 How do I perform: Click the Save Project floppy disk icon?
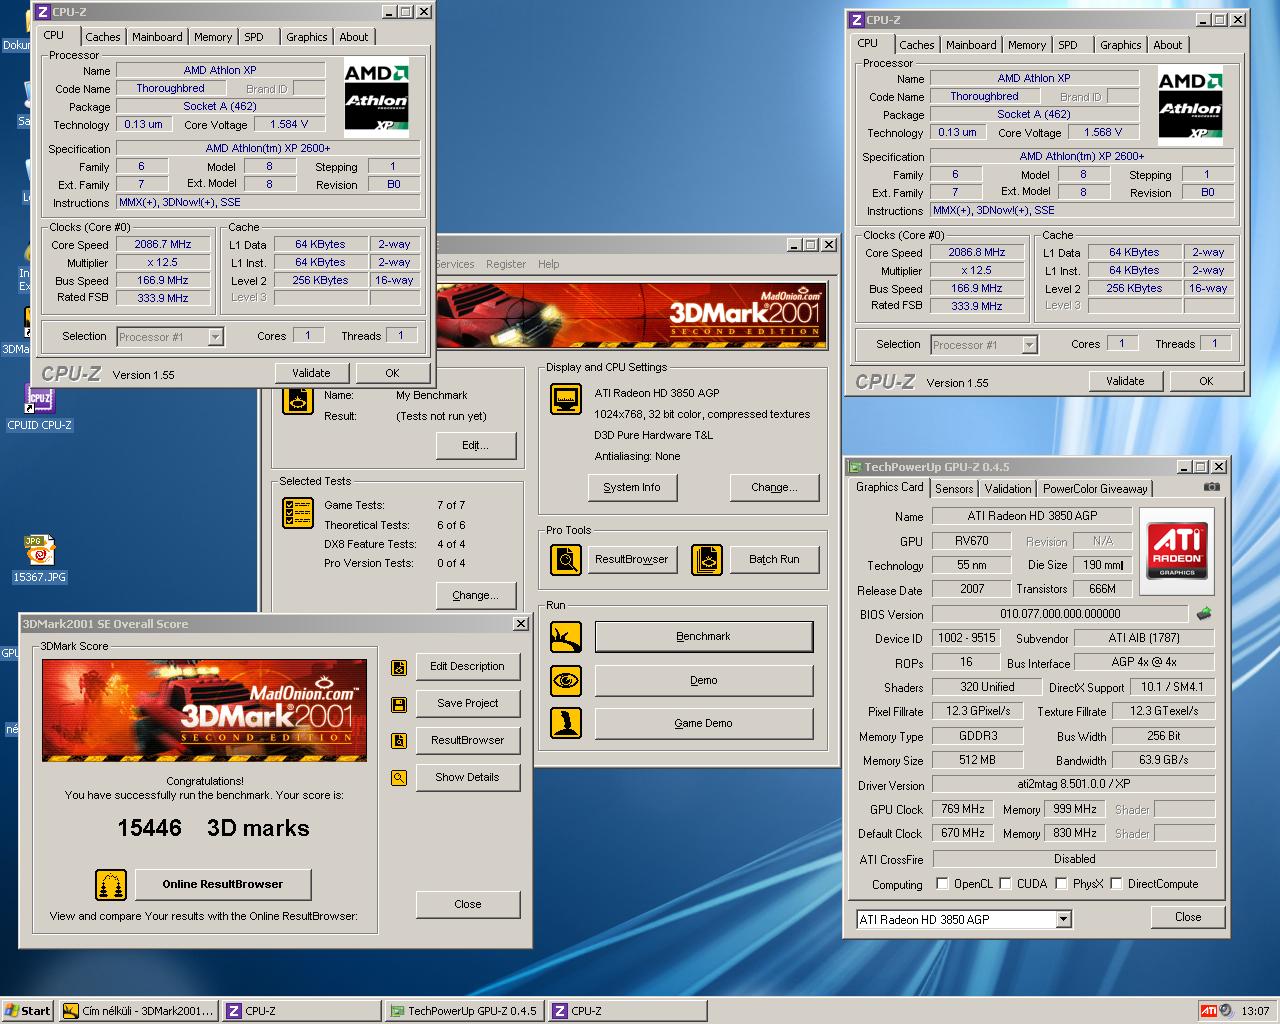399,704
